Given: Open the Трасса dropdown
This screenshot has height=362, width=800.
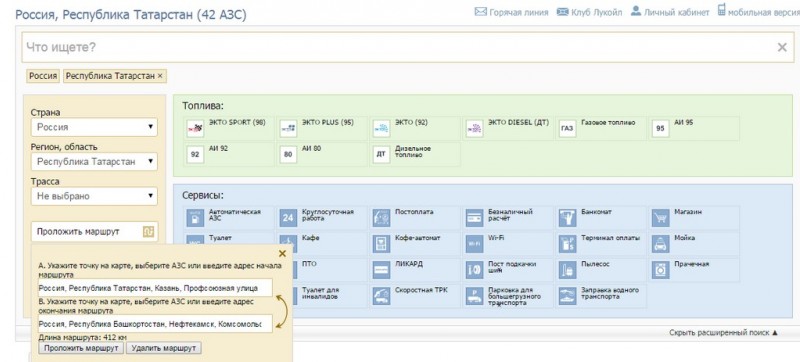Looking at the screenshot, I should point(94,196).
